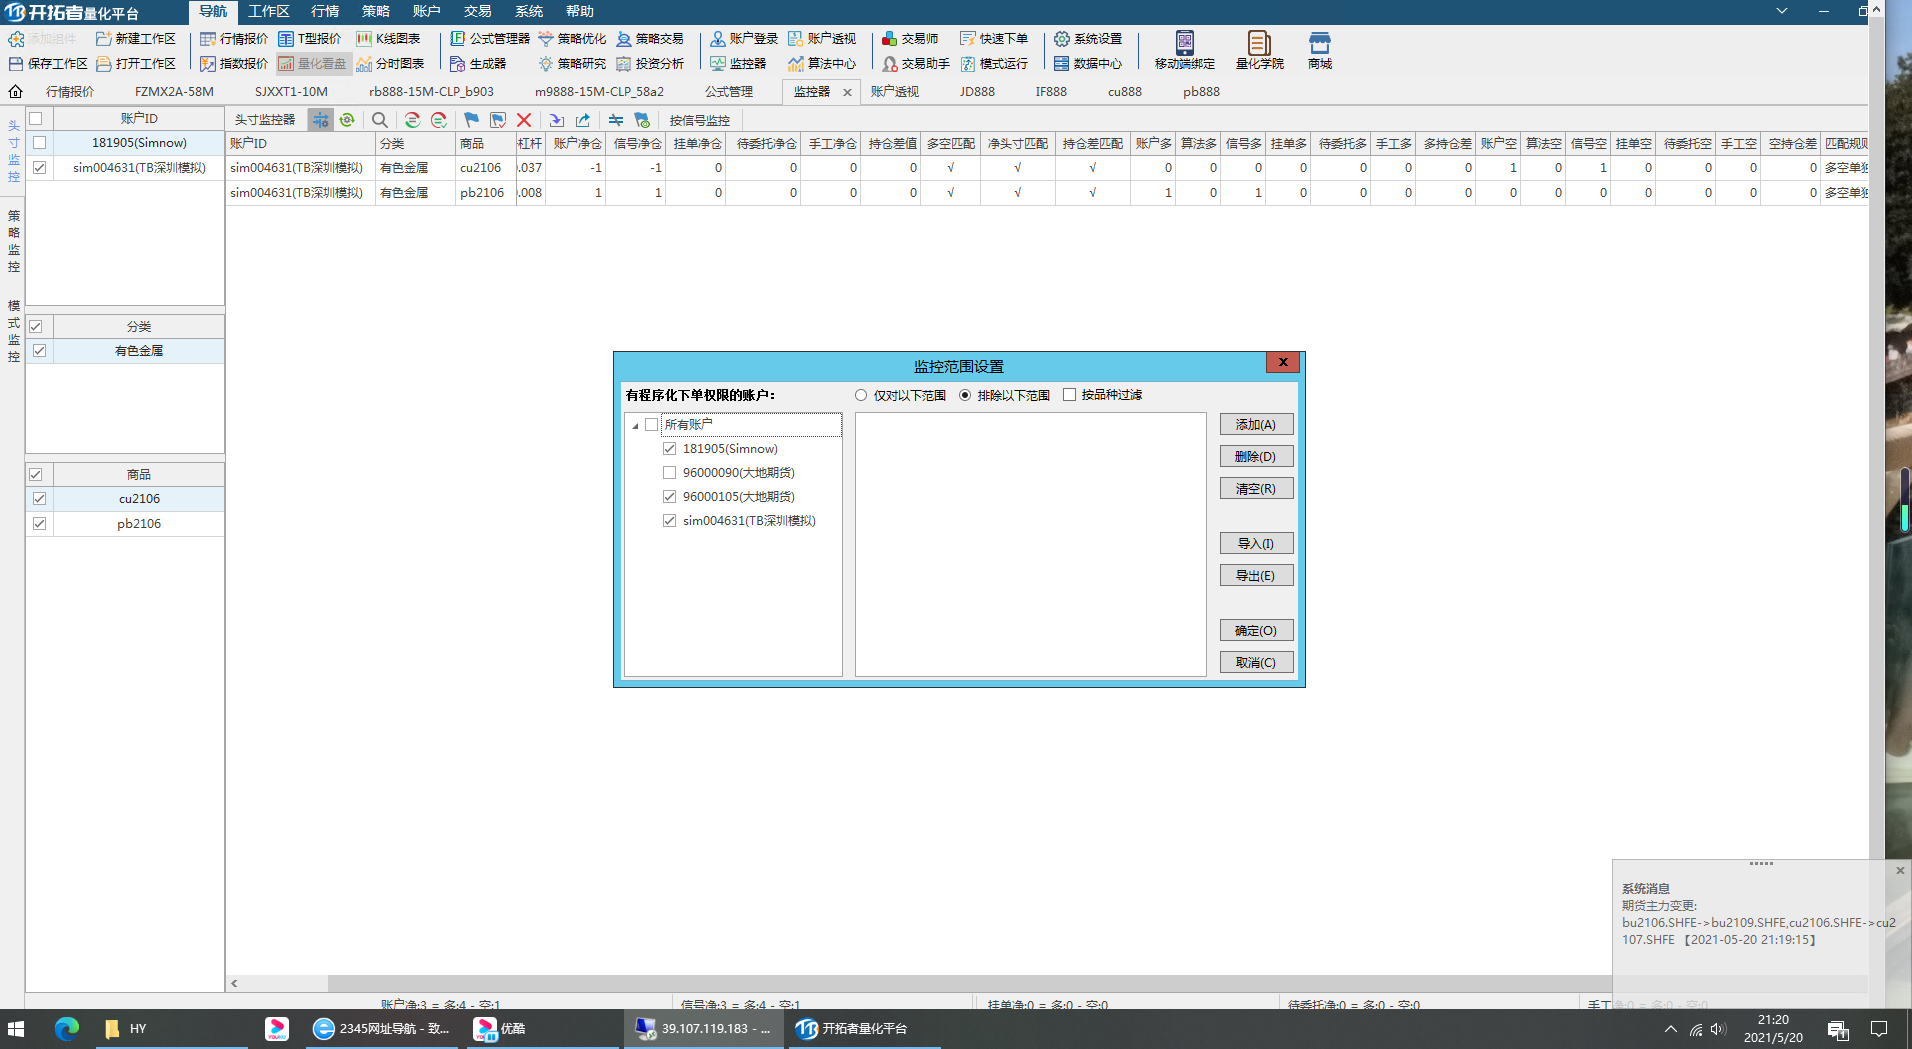This screenshot has height=1049, width=1912.
Task: Open the 量化学院 academy icon
Action: tap(1259, 49)
